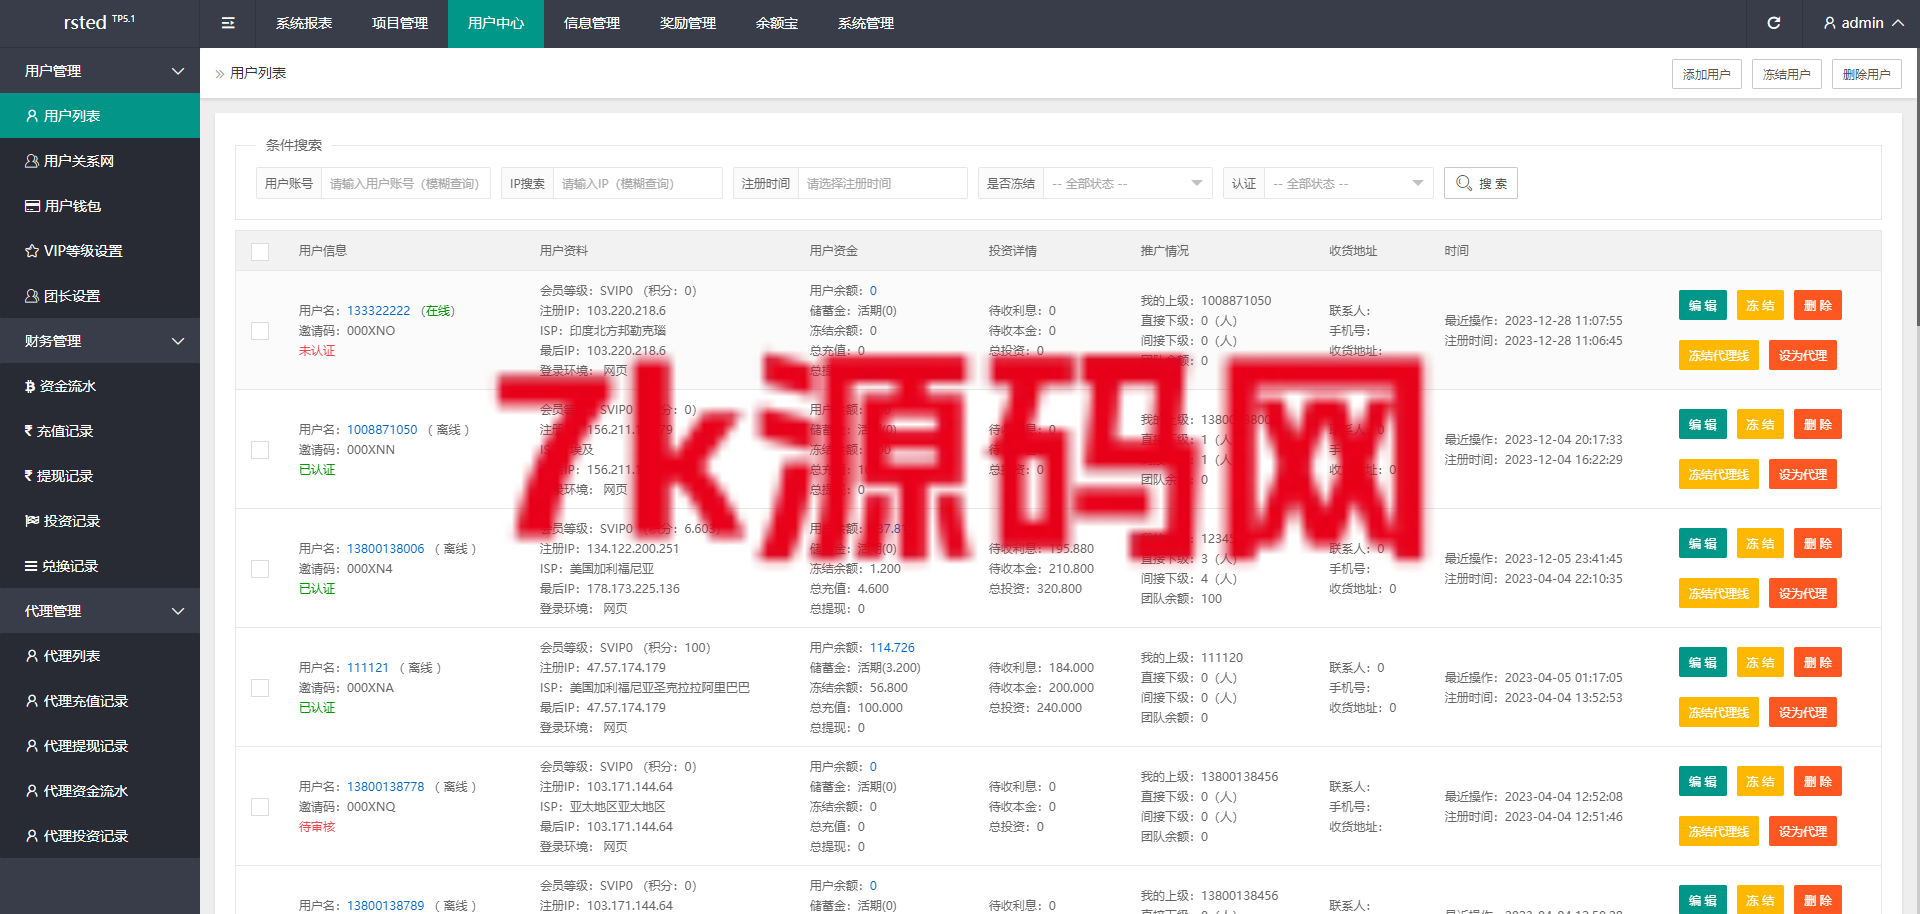Open the 信息管理 top menu
The image size is (1920, 914).
click(592, 23)
